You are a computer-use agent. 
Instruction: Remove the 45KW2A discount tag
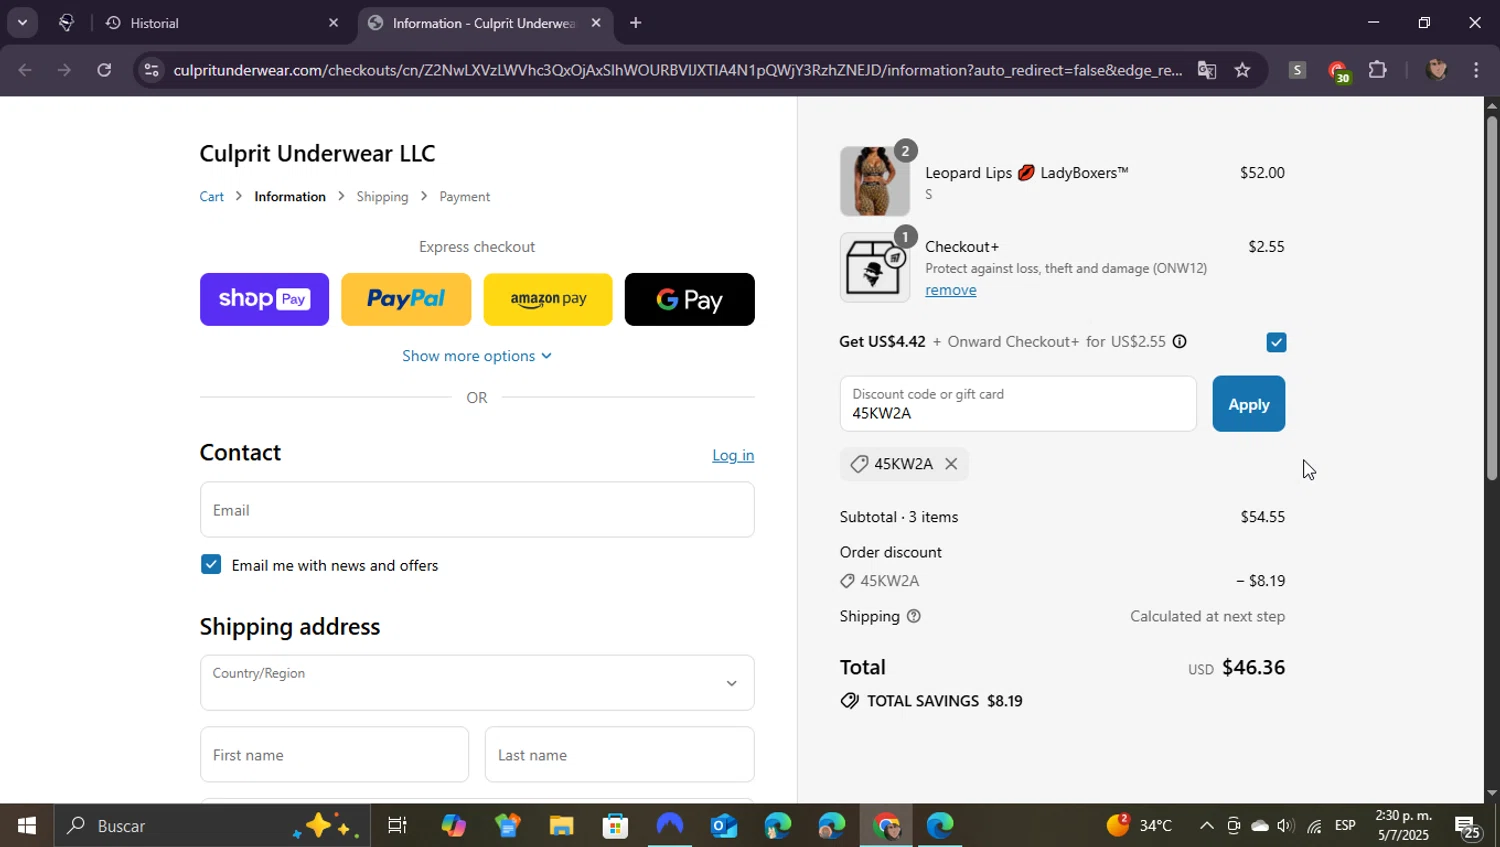coord(951,464)
